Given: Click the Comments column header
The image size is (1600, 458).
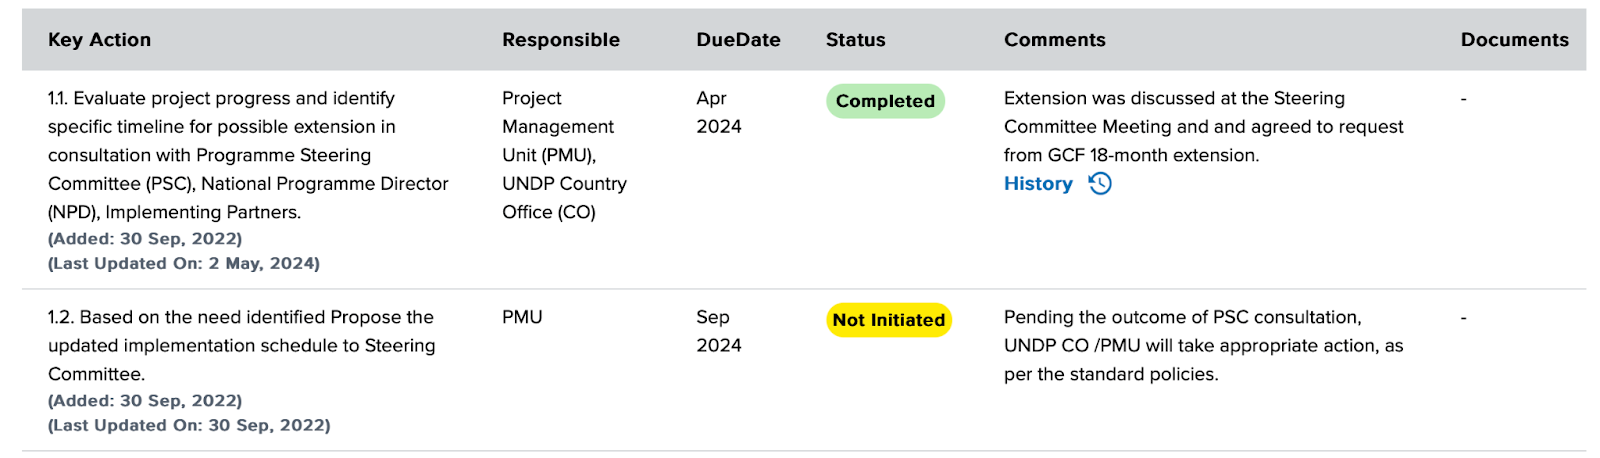Looking at the screenshot, I should pyautogui.click(x=1055, y=39).
